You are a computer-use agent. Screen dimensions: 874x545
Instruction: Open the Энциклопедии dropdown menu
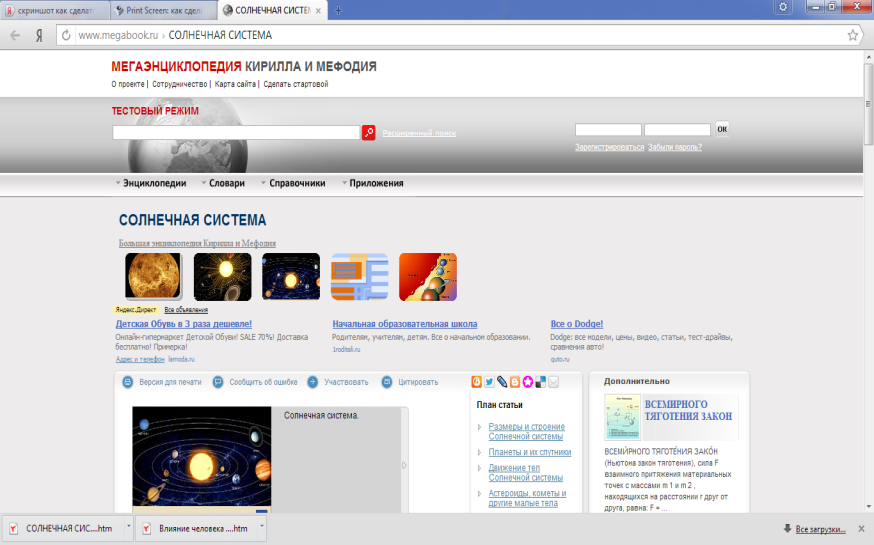point(151,183)
